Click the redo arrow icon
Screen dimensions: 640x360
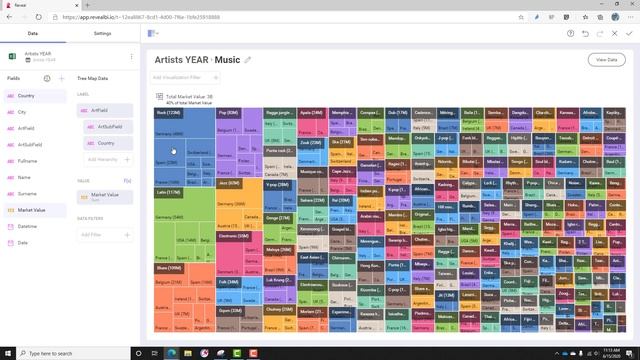tap(600, 33)
